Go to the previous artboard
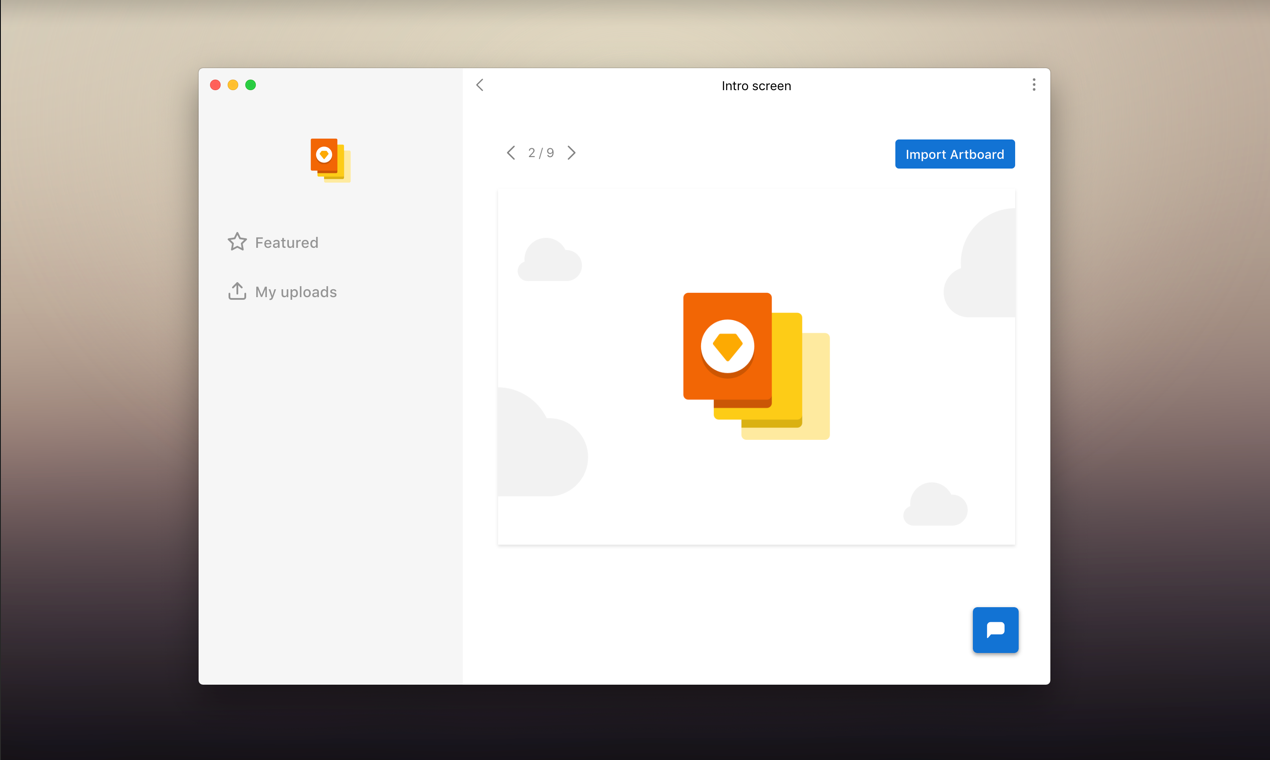The height and width of the screenshot is (760, 1270). [x=511, y=153]
